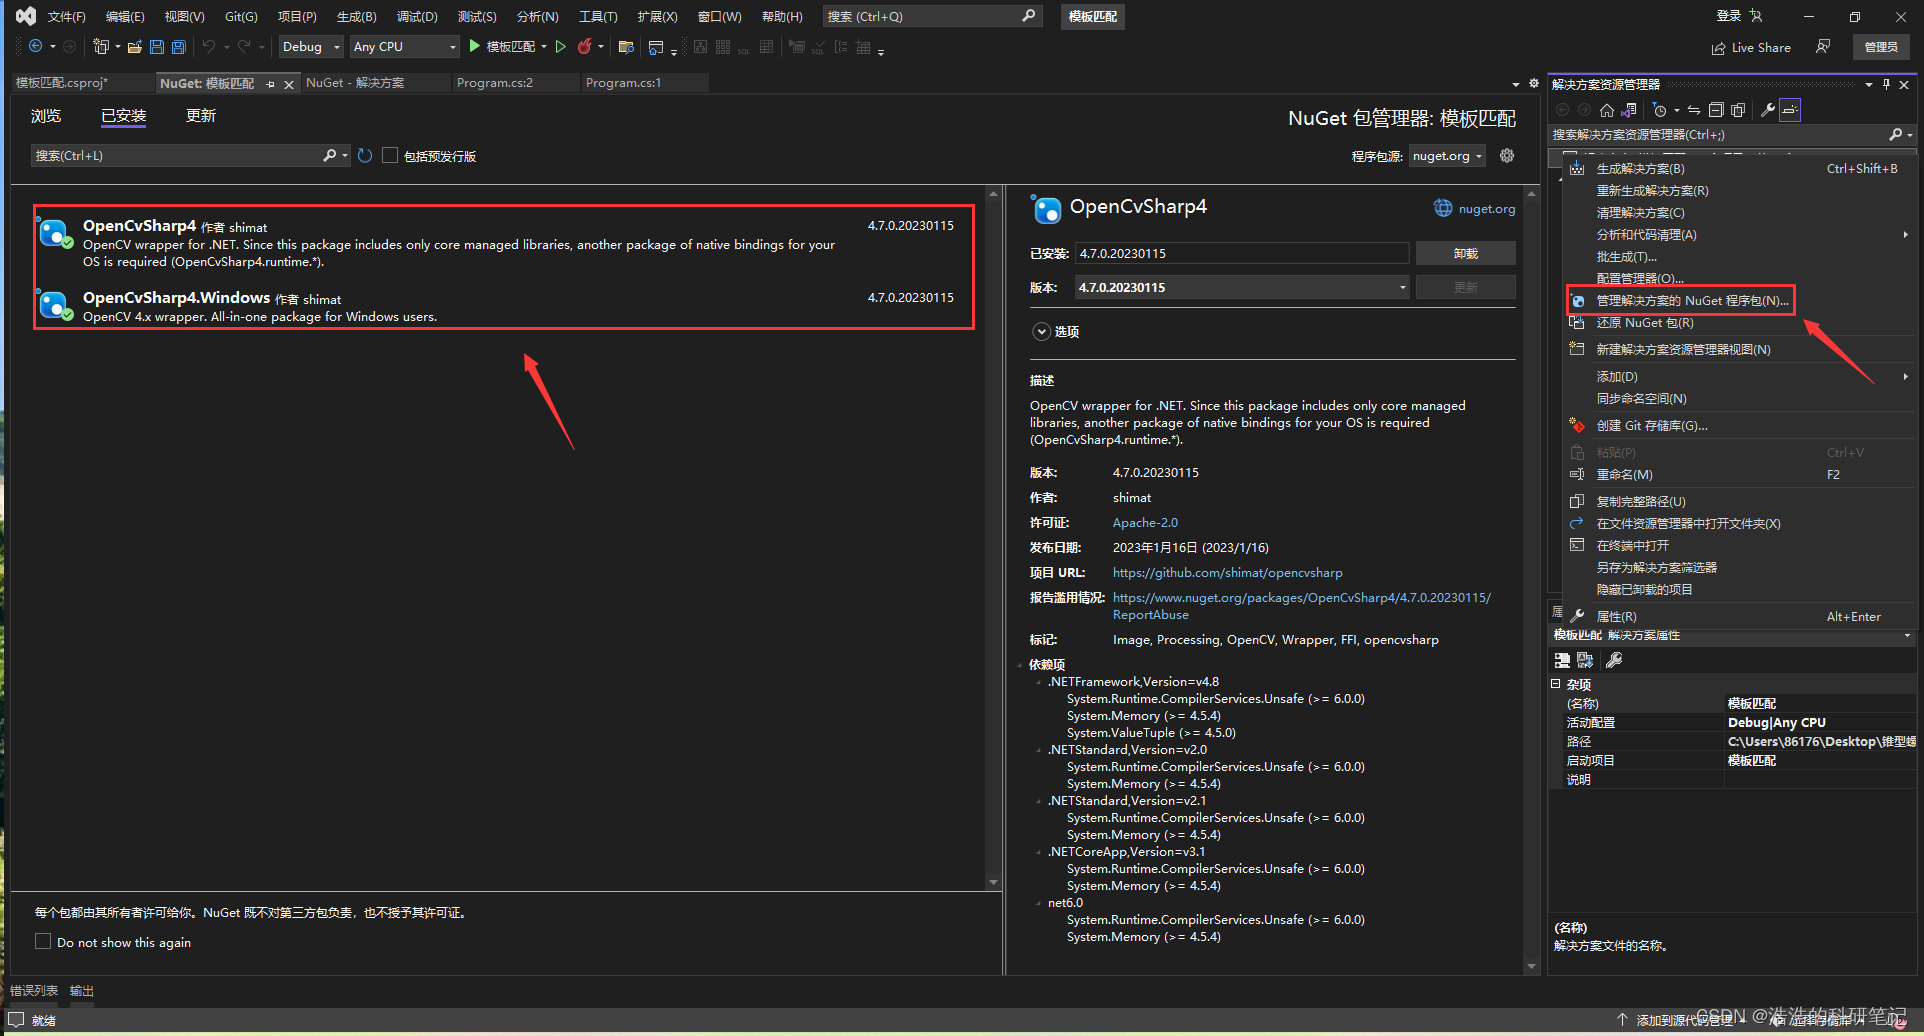This screenshot has width=1924, height=1036.
Task: Select OpenCvSharp4.Windows package row
Action: [x=504, y=306]
